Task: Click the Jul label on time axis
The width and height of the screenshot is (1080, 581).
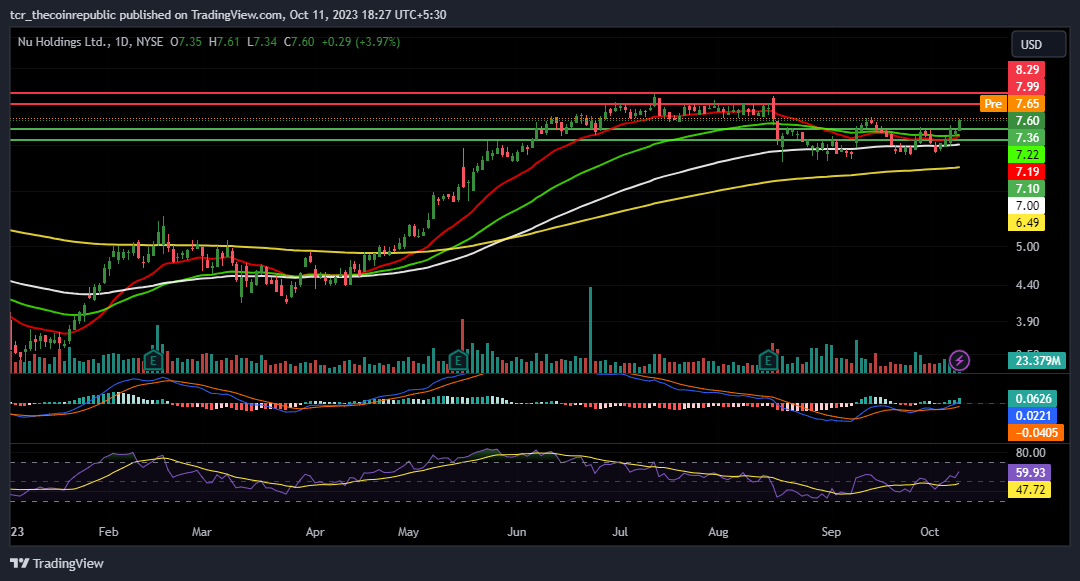Action: (x=620, y=531)
